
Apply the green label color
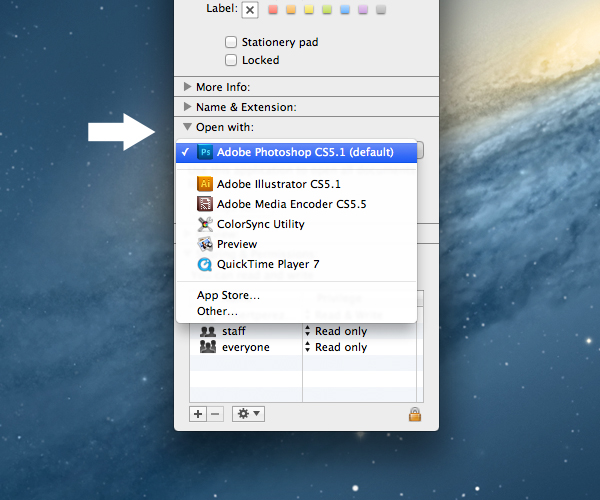coord(327,9)
